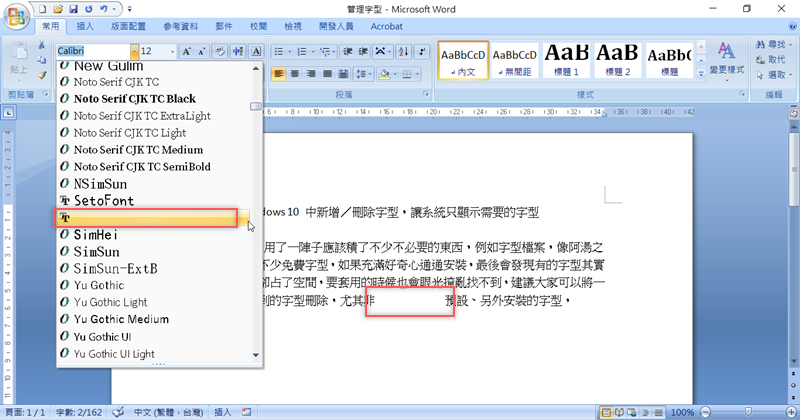Viewport: 800px width, 420px height.
Task: Open the 校閱 ribbon tab
Action: click(259, 27)
